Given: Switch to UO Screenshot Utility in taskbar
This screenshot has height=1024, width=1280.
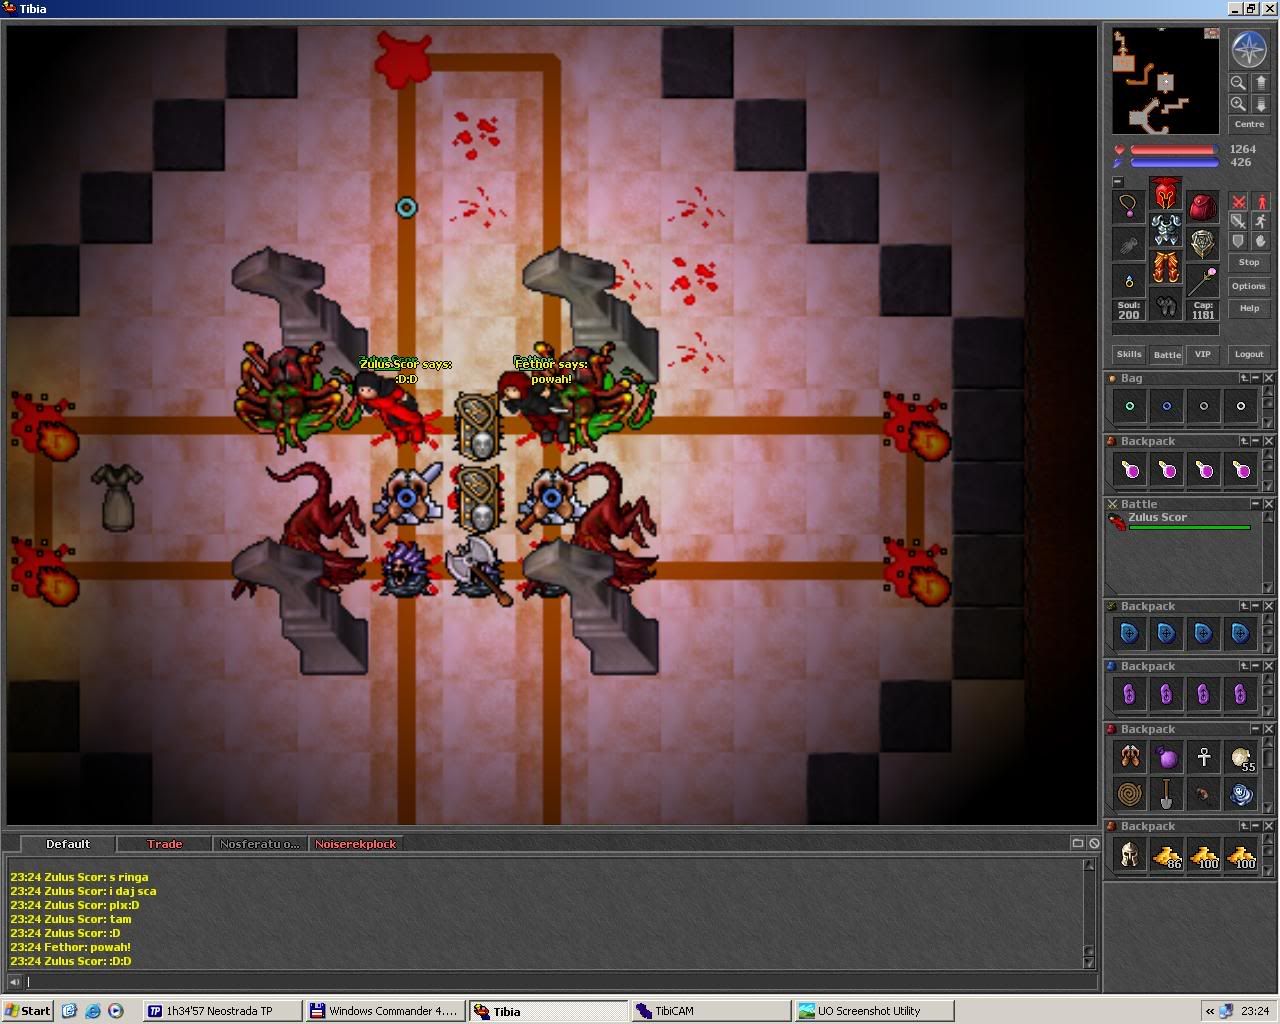Looking at the screenshot, I should (874, 1011).
